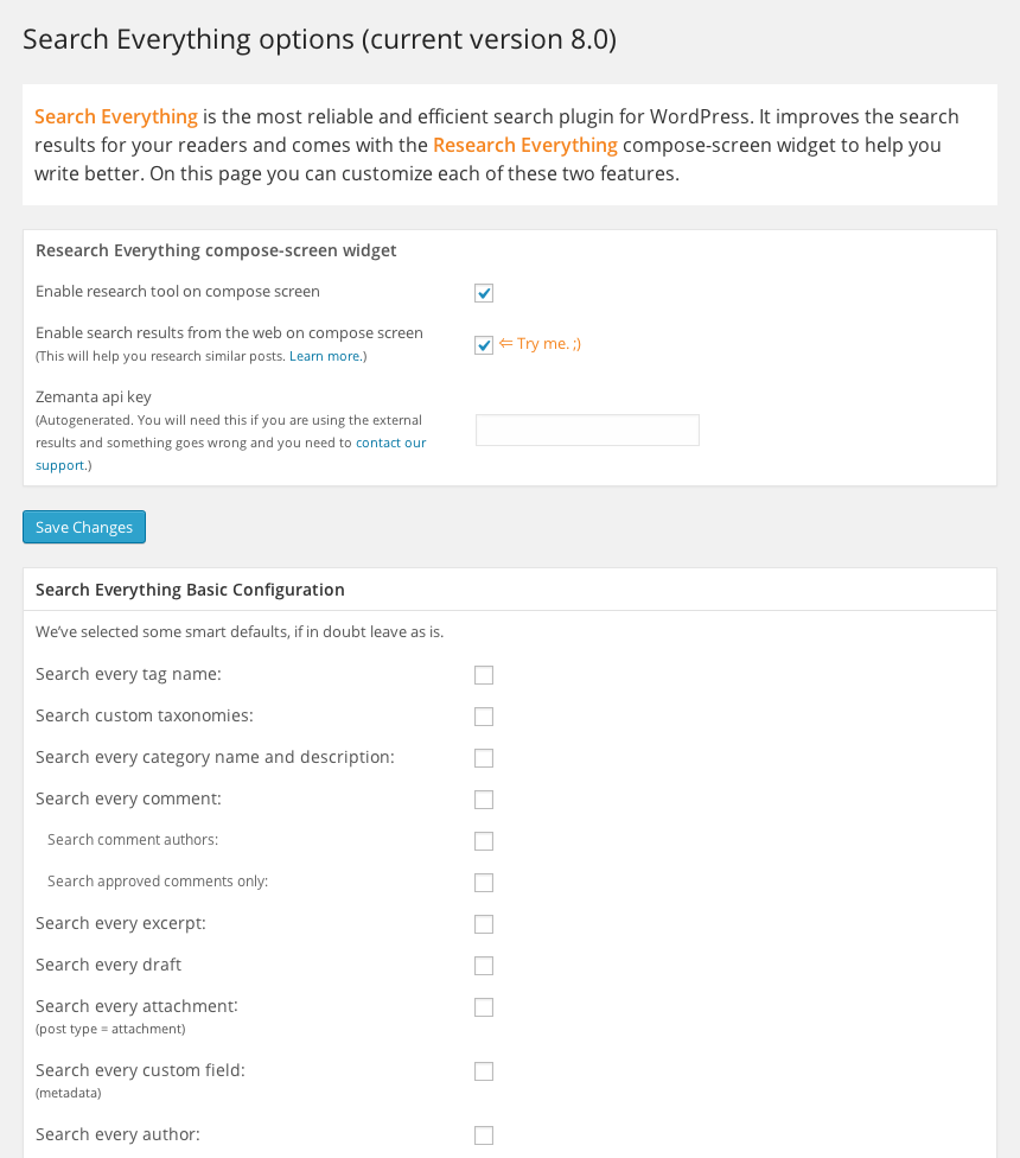Image resolution: width=1020 pixels, height=1158 pixels.
Task: Click the Zemanta api key input field
Action: pyautogui.click(x=587, y=430)
